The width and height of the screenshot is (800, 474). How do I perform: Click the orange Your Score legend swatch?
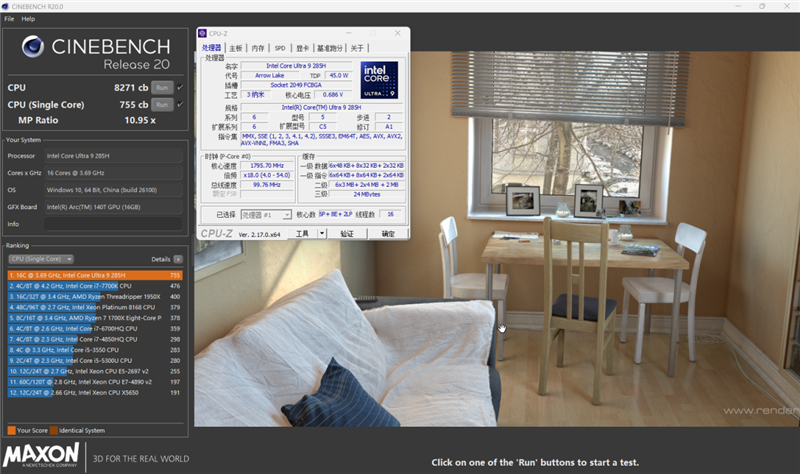[x=11, y=430]
